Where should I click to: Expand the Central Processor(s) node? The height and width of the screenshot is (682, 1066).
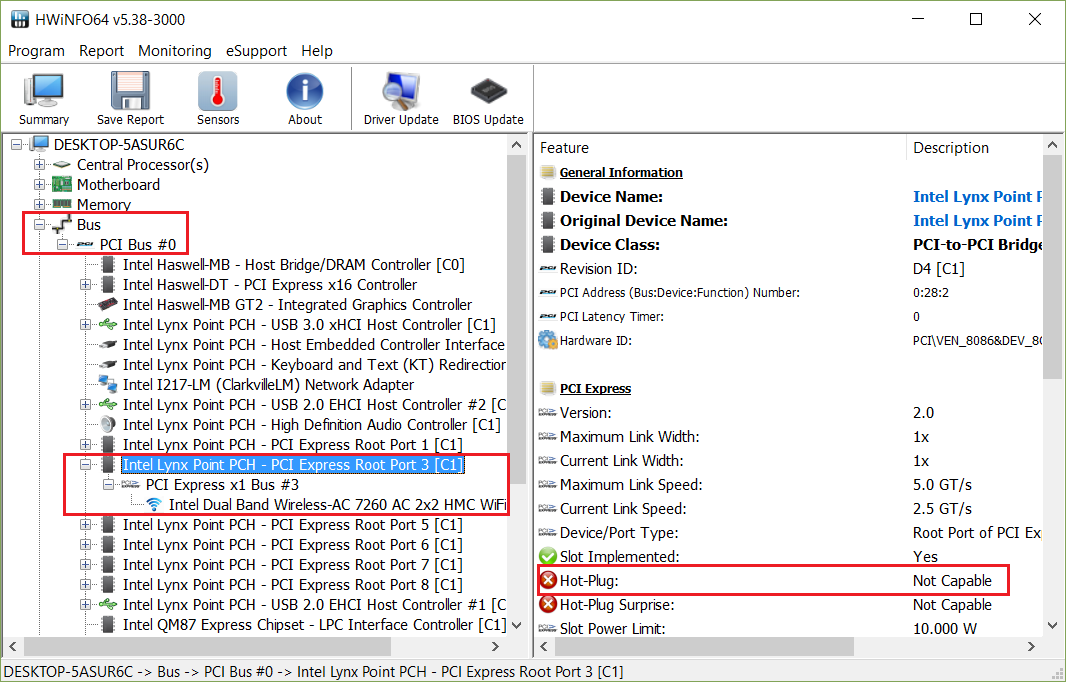(x=39, y=165)
